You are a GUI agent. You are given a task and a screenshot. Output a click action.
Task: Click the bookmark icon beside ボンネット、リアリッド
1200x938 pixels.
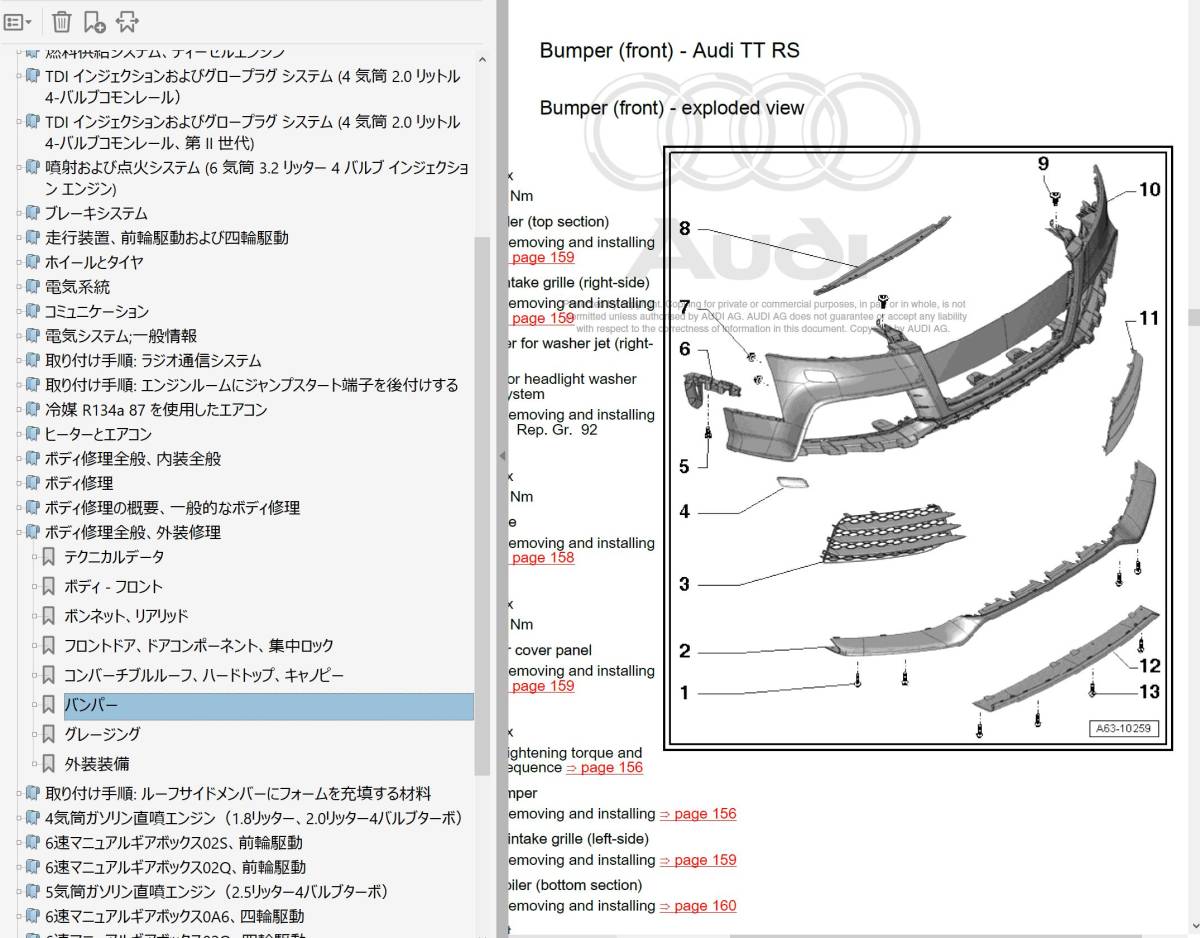point(48,616)
